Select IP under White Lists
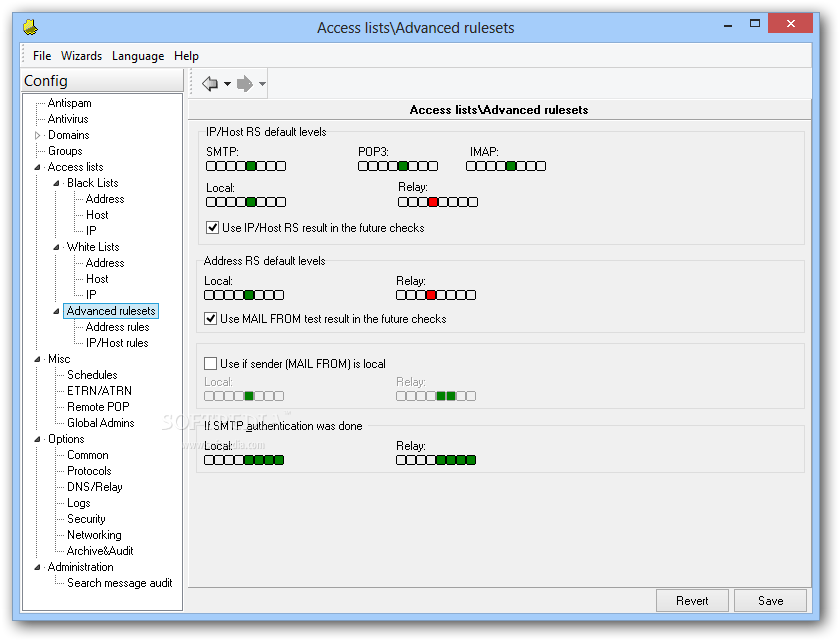 tap(91, 295)
